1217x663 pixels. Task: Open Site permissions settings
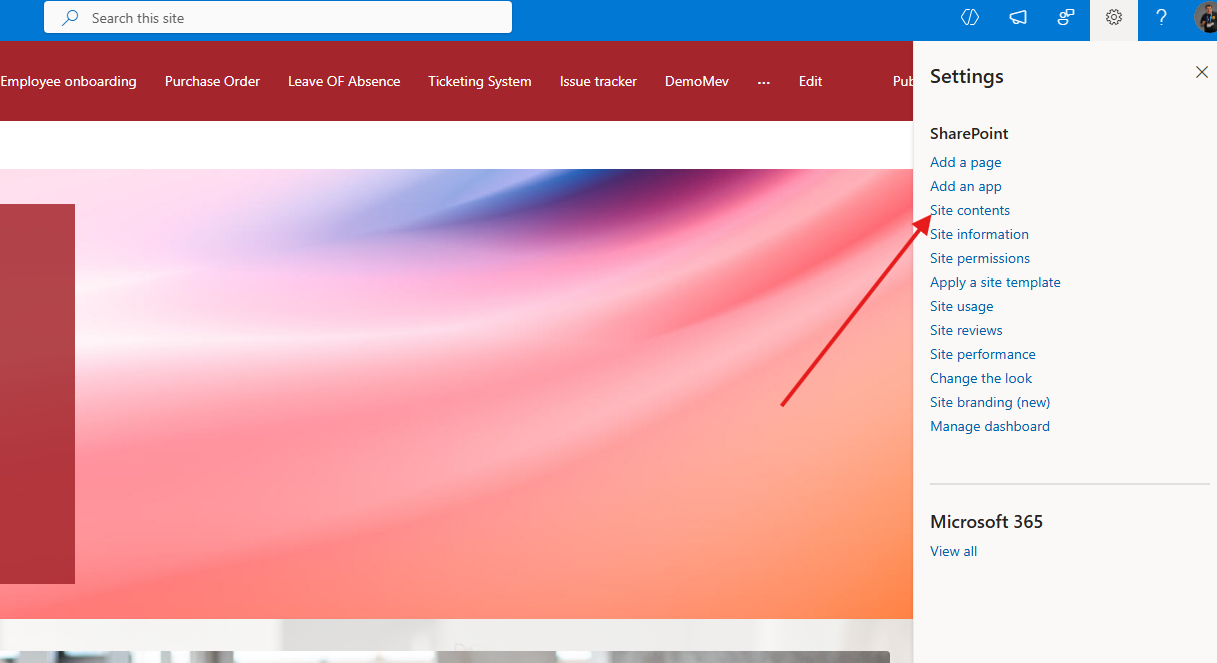click(979, 258)
